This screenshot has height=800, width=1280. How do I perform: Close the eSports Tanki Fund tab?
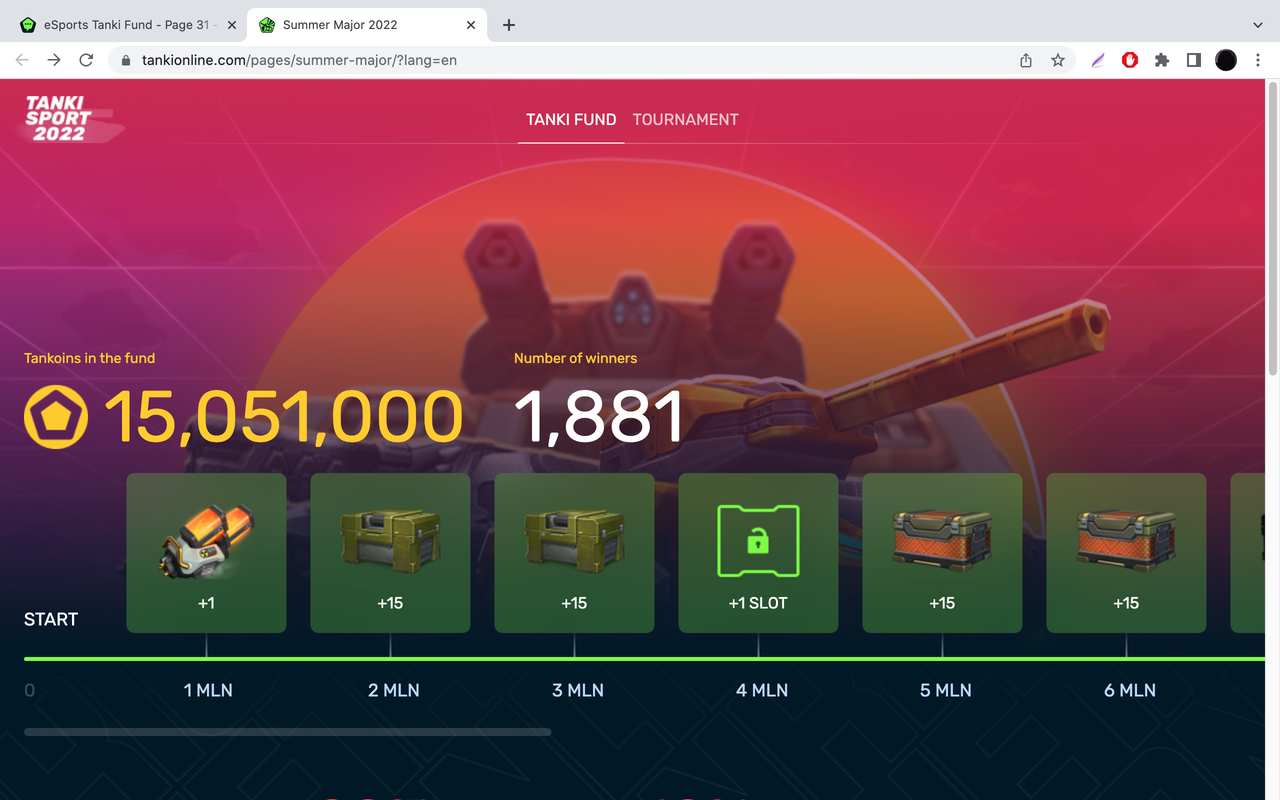click(x=232, y=25)
